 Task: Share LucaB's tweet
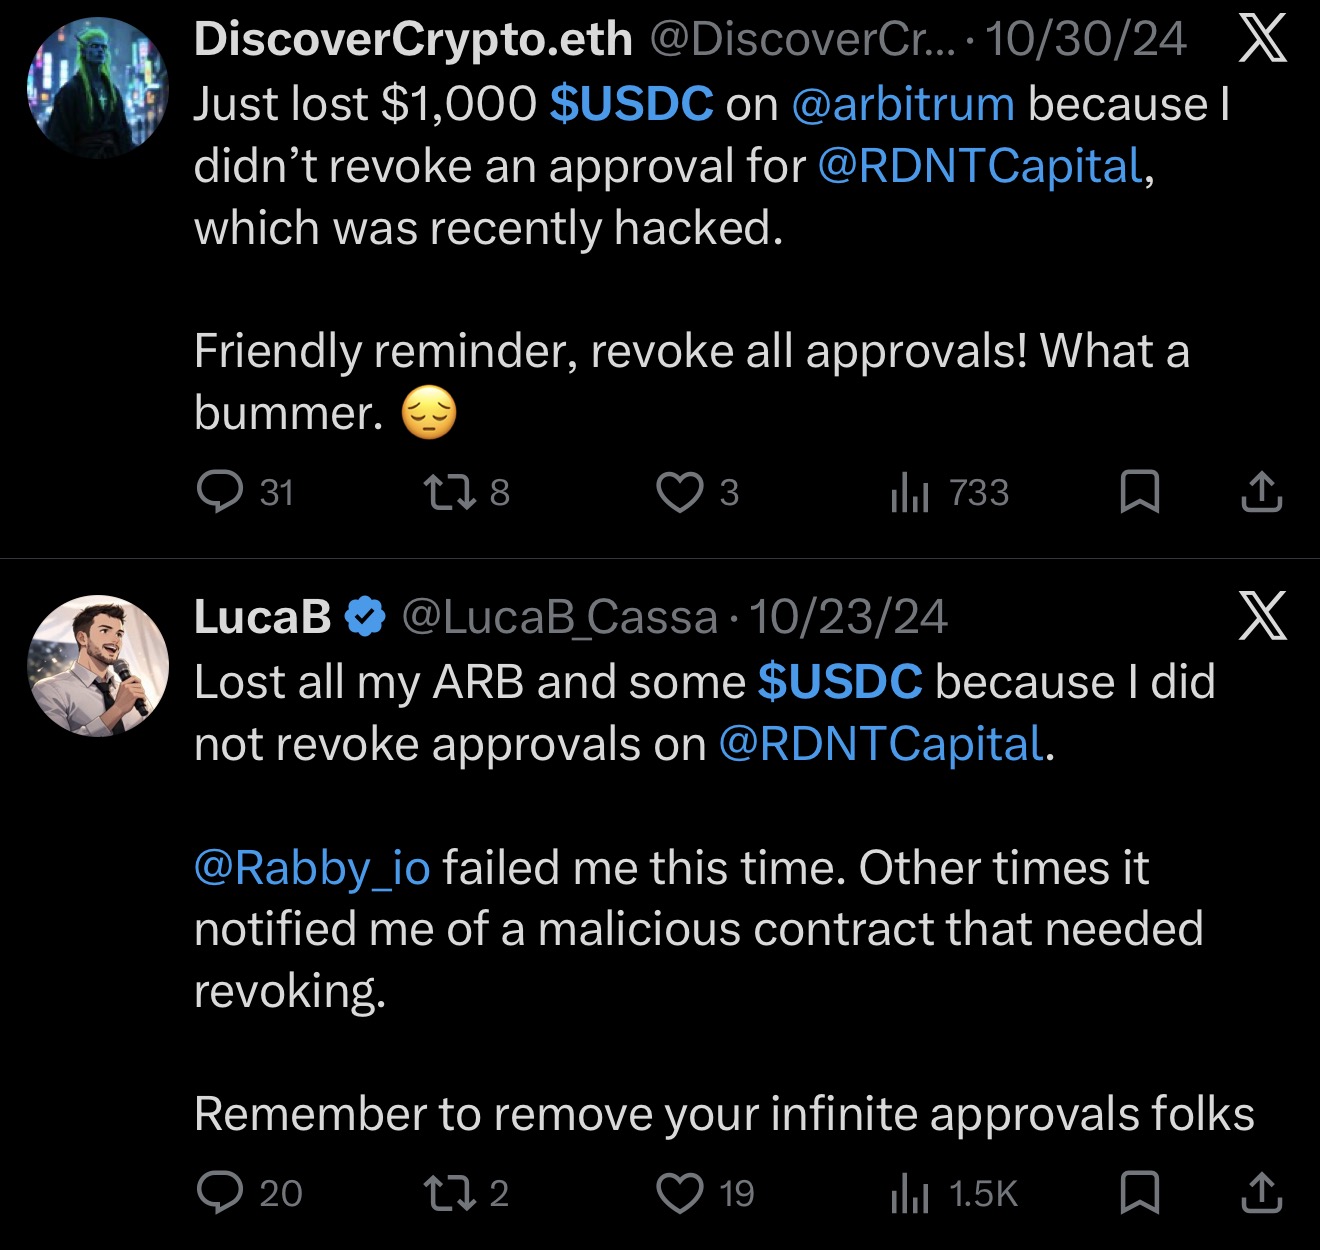[x=1261, y=1192]
